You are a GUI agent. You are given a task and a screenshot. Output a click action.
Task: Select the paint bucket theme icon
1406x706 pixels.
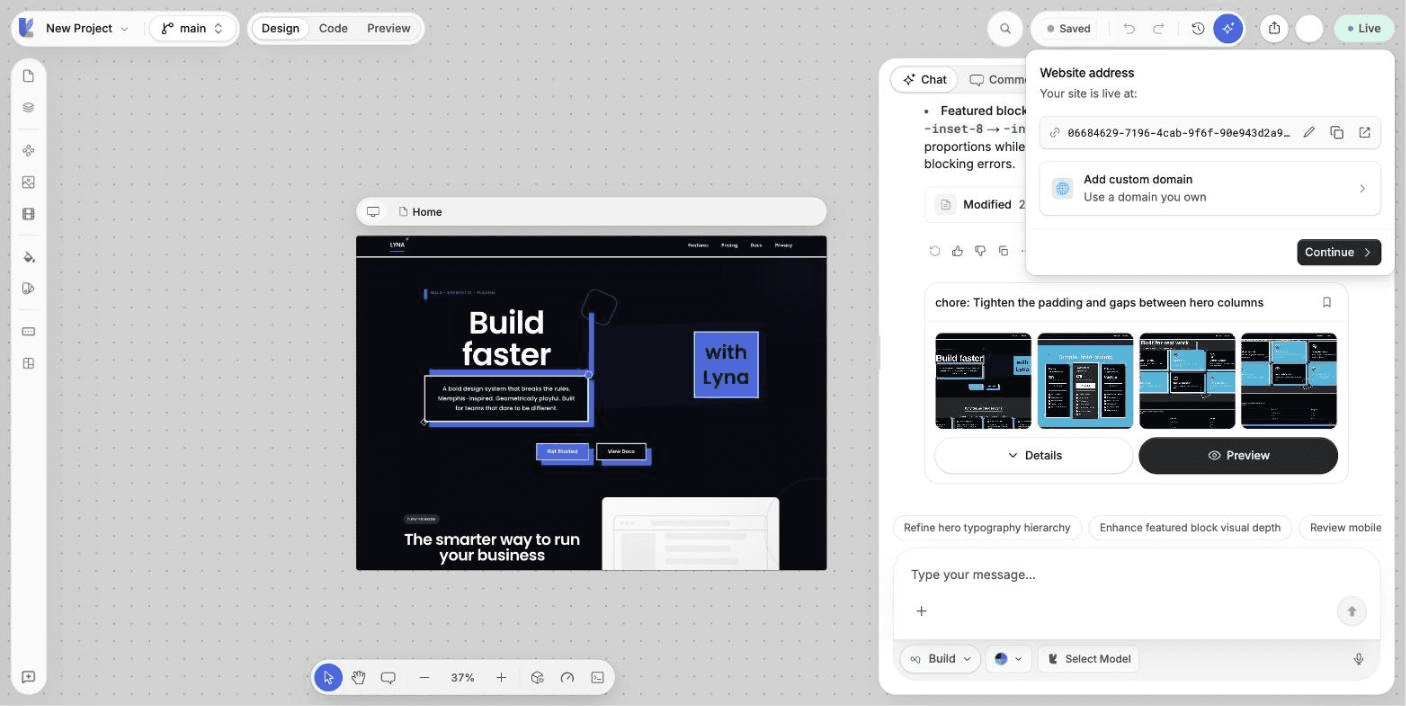[x=28, y=257]
